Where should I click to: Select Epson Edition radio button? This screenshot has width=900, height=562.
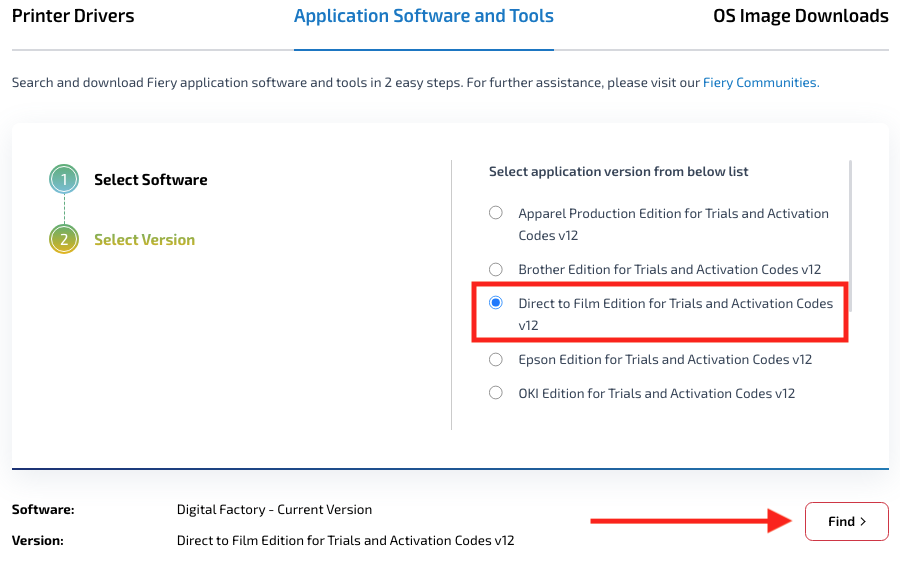(496, 359)
